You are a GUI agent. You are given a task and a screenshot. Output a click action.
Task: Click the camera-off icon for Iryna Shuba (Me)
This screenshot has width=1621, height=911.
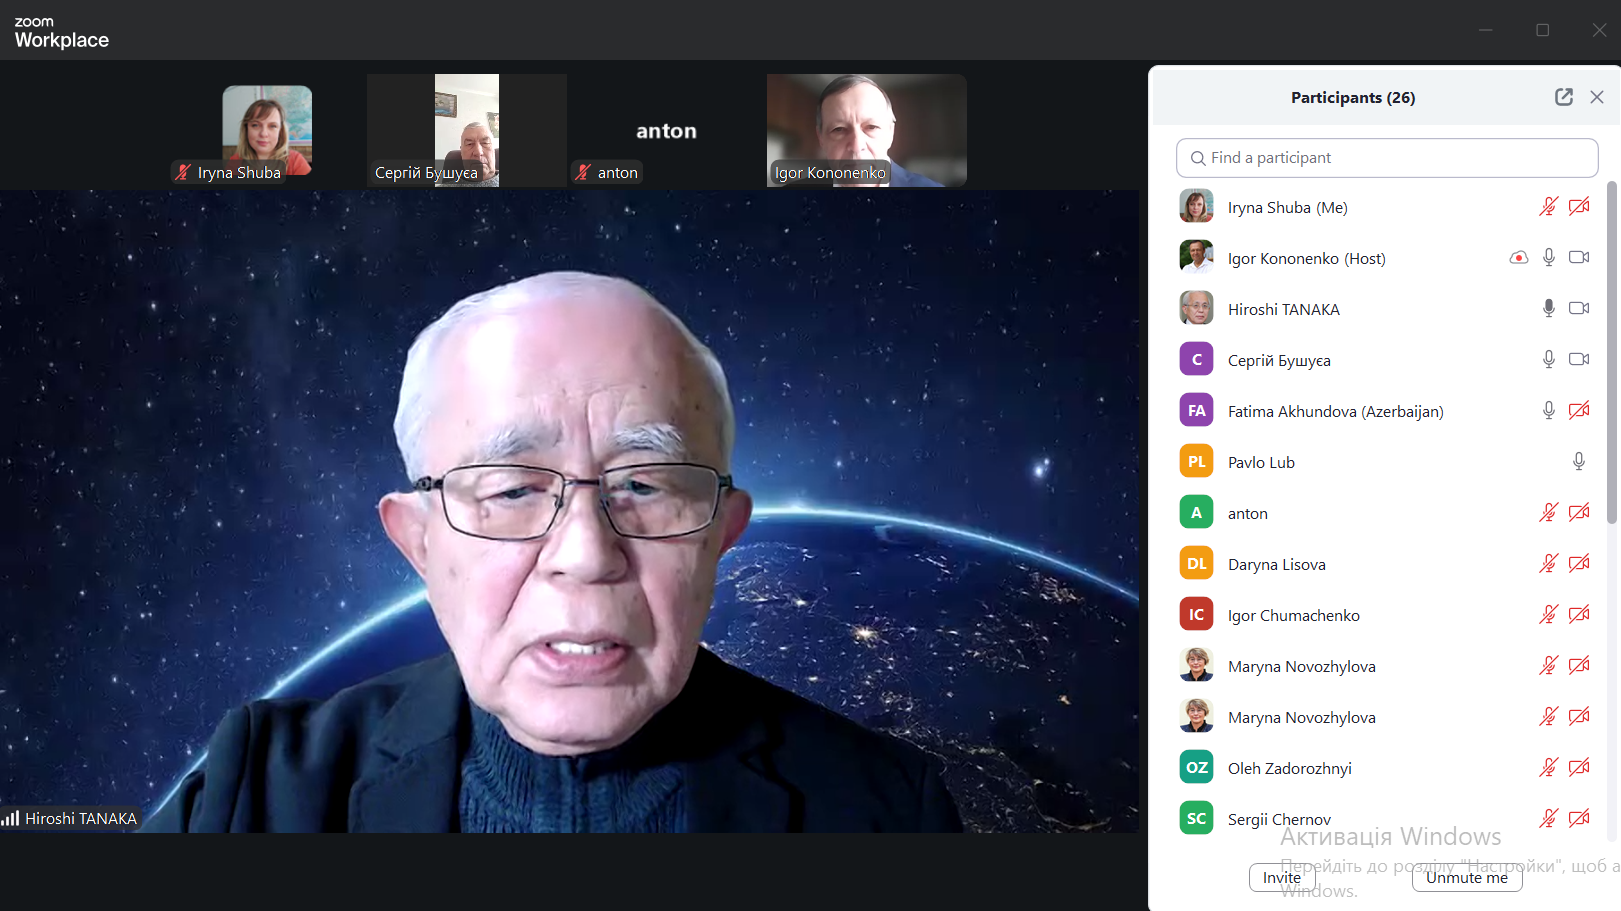(1579, 207)
